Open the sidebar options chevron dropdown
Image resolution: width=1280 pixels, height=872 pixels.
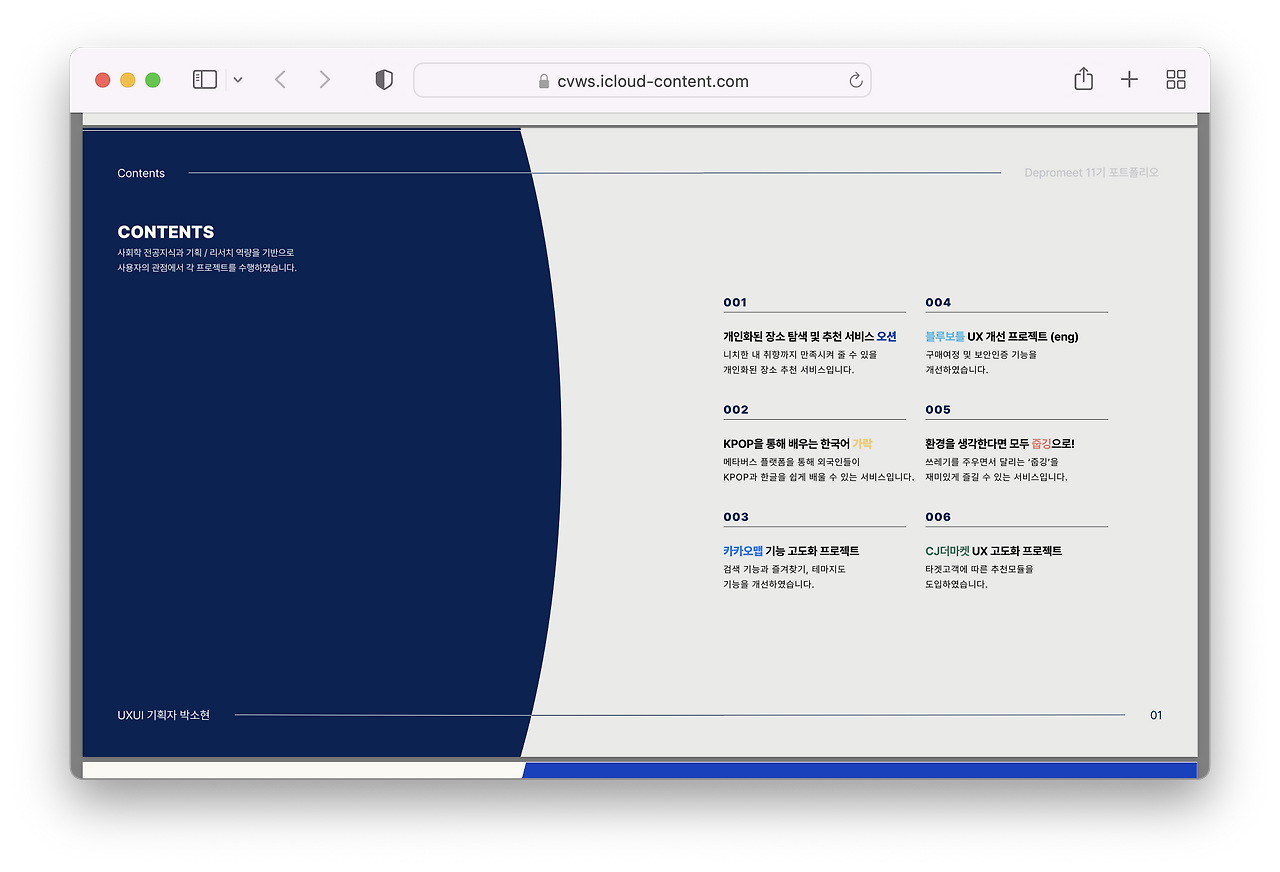click(x=238, y=79)
